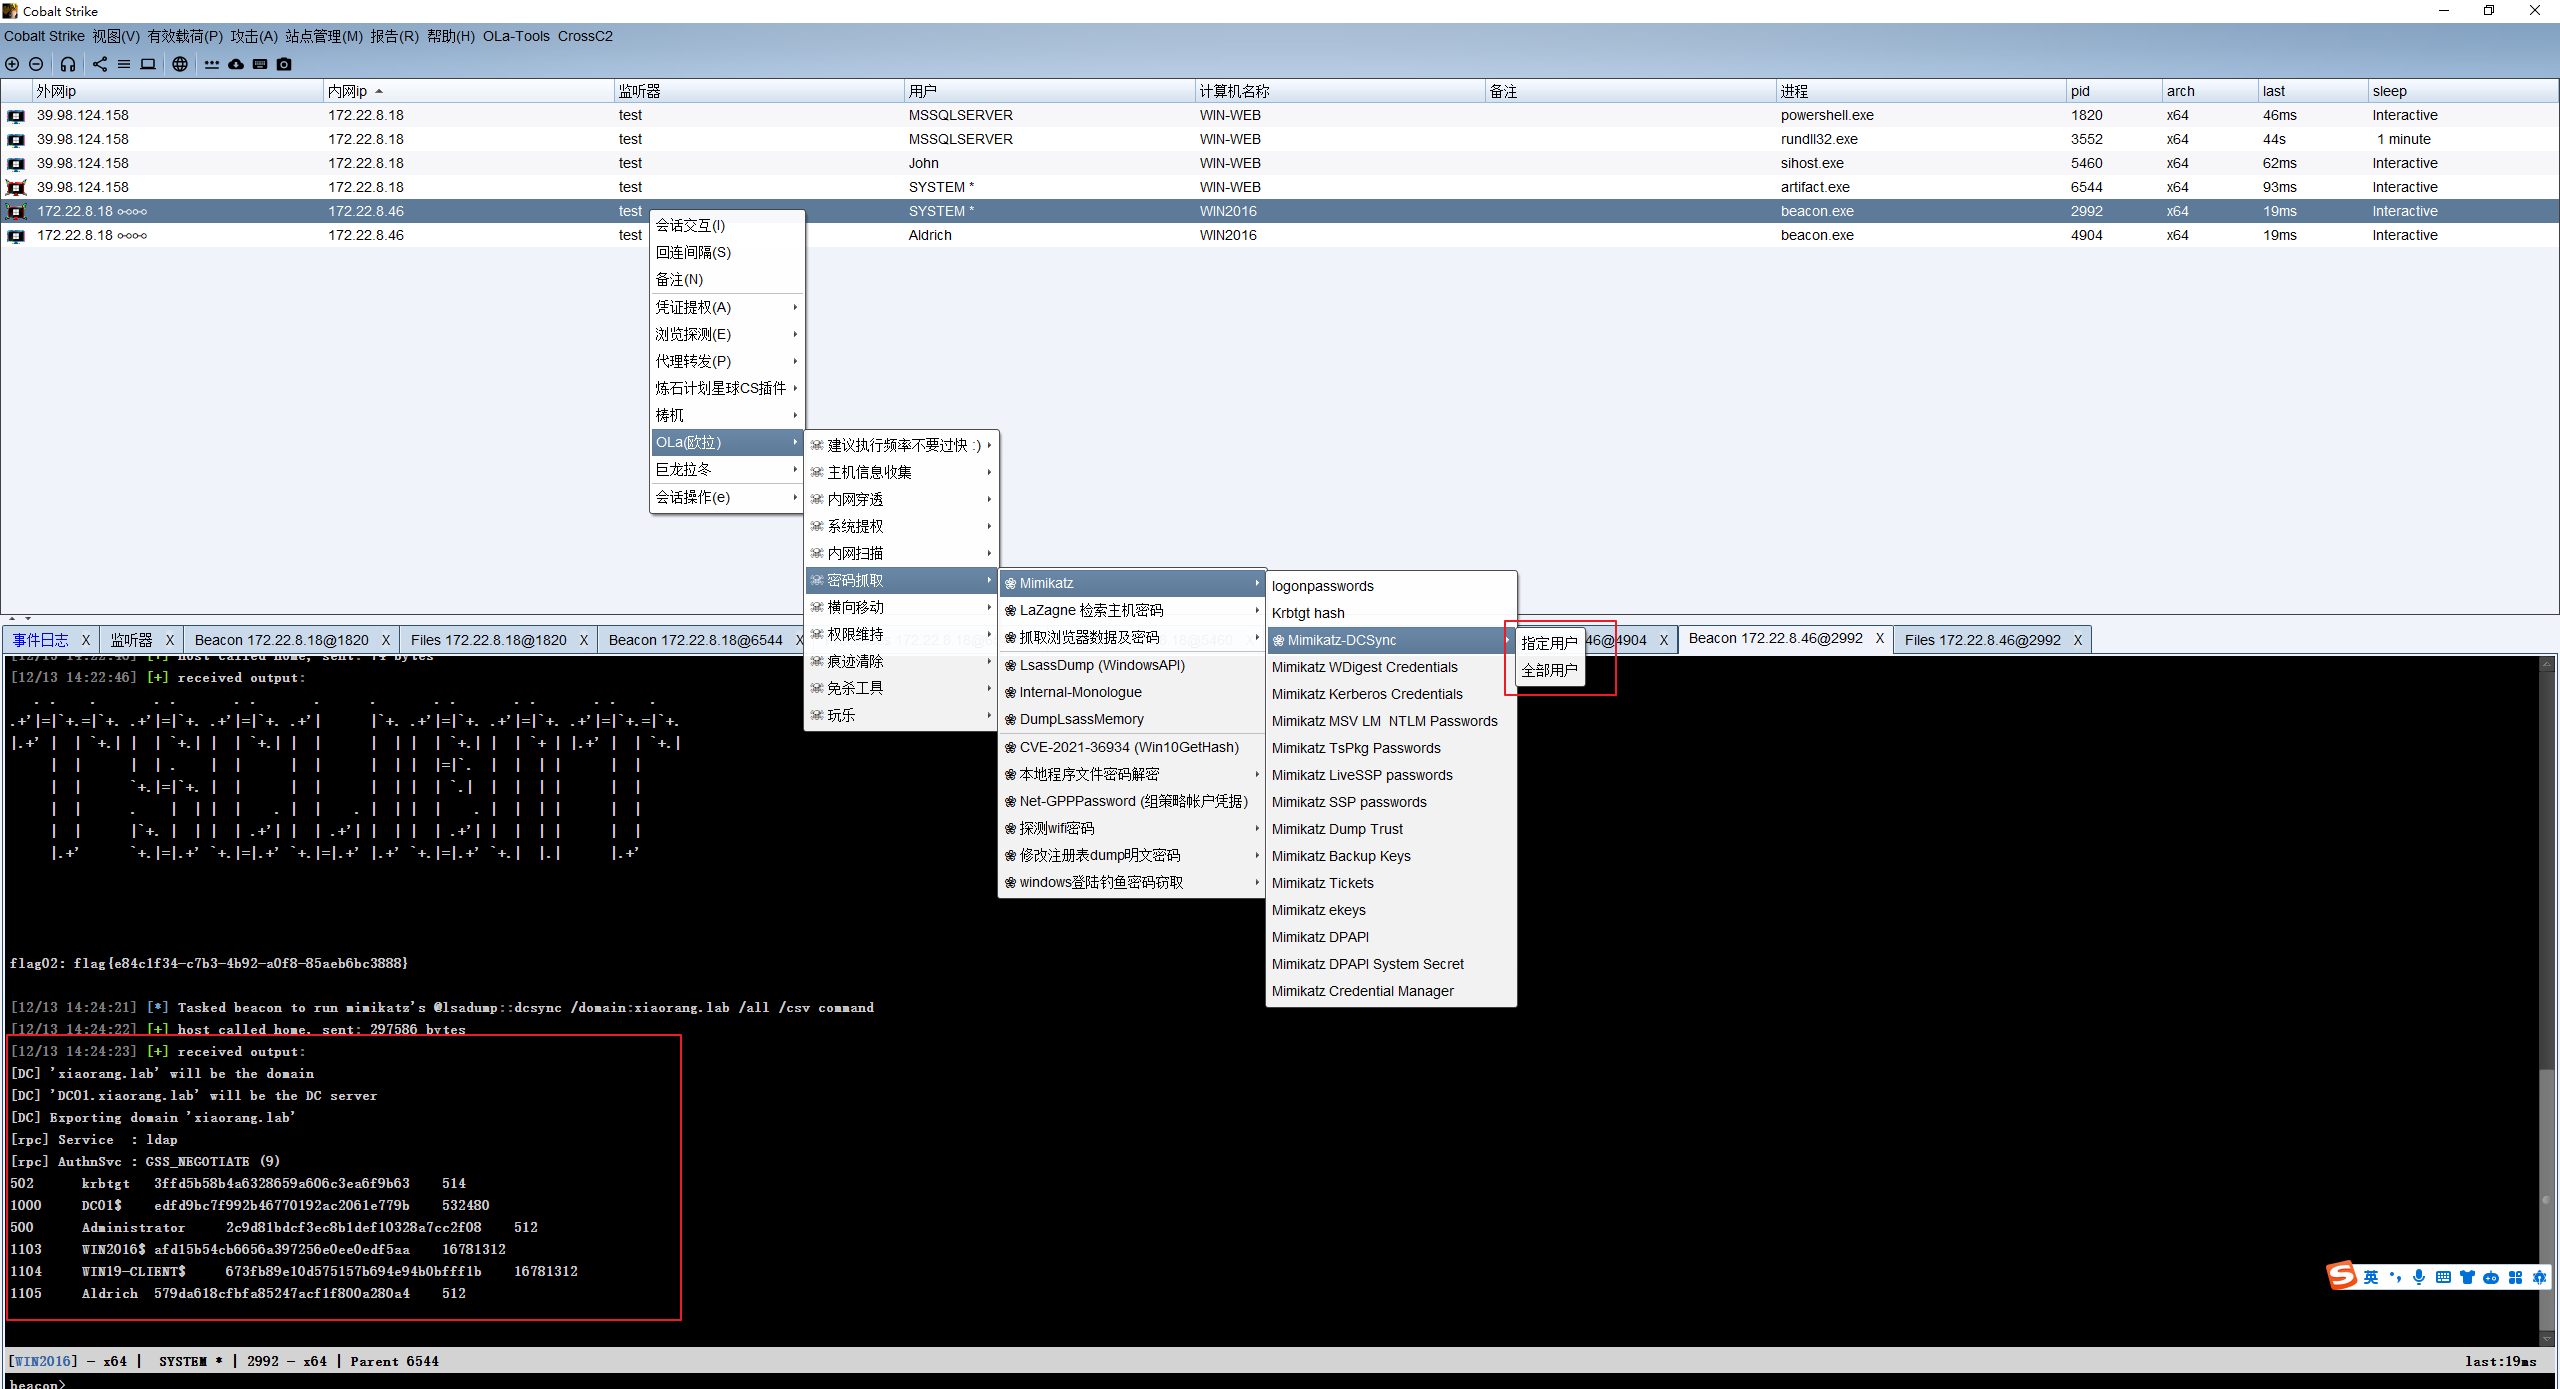Click Mimikatz Kerberos Credentials entry
The width and height of the screenshot is (2560, 1389).
click(1391, 694)
